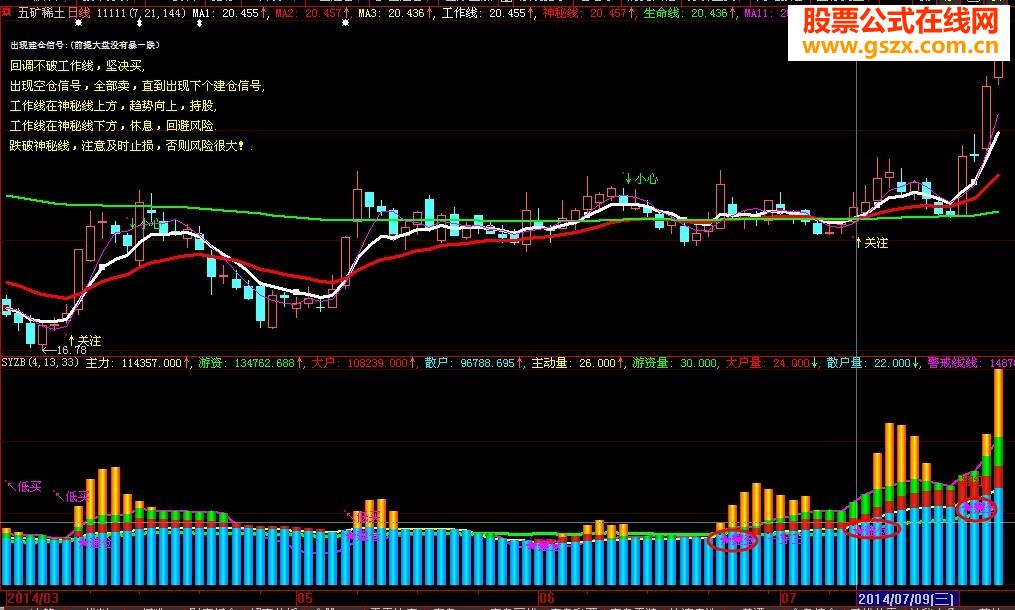Click the 大户量: 24.000 value

(770, 363)
